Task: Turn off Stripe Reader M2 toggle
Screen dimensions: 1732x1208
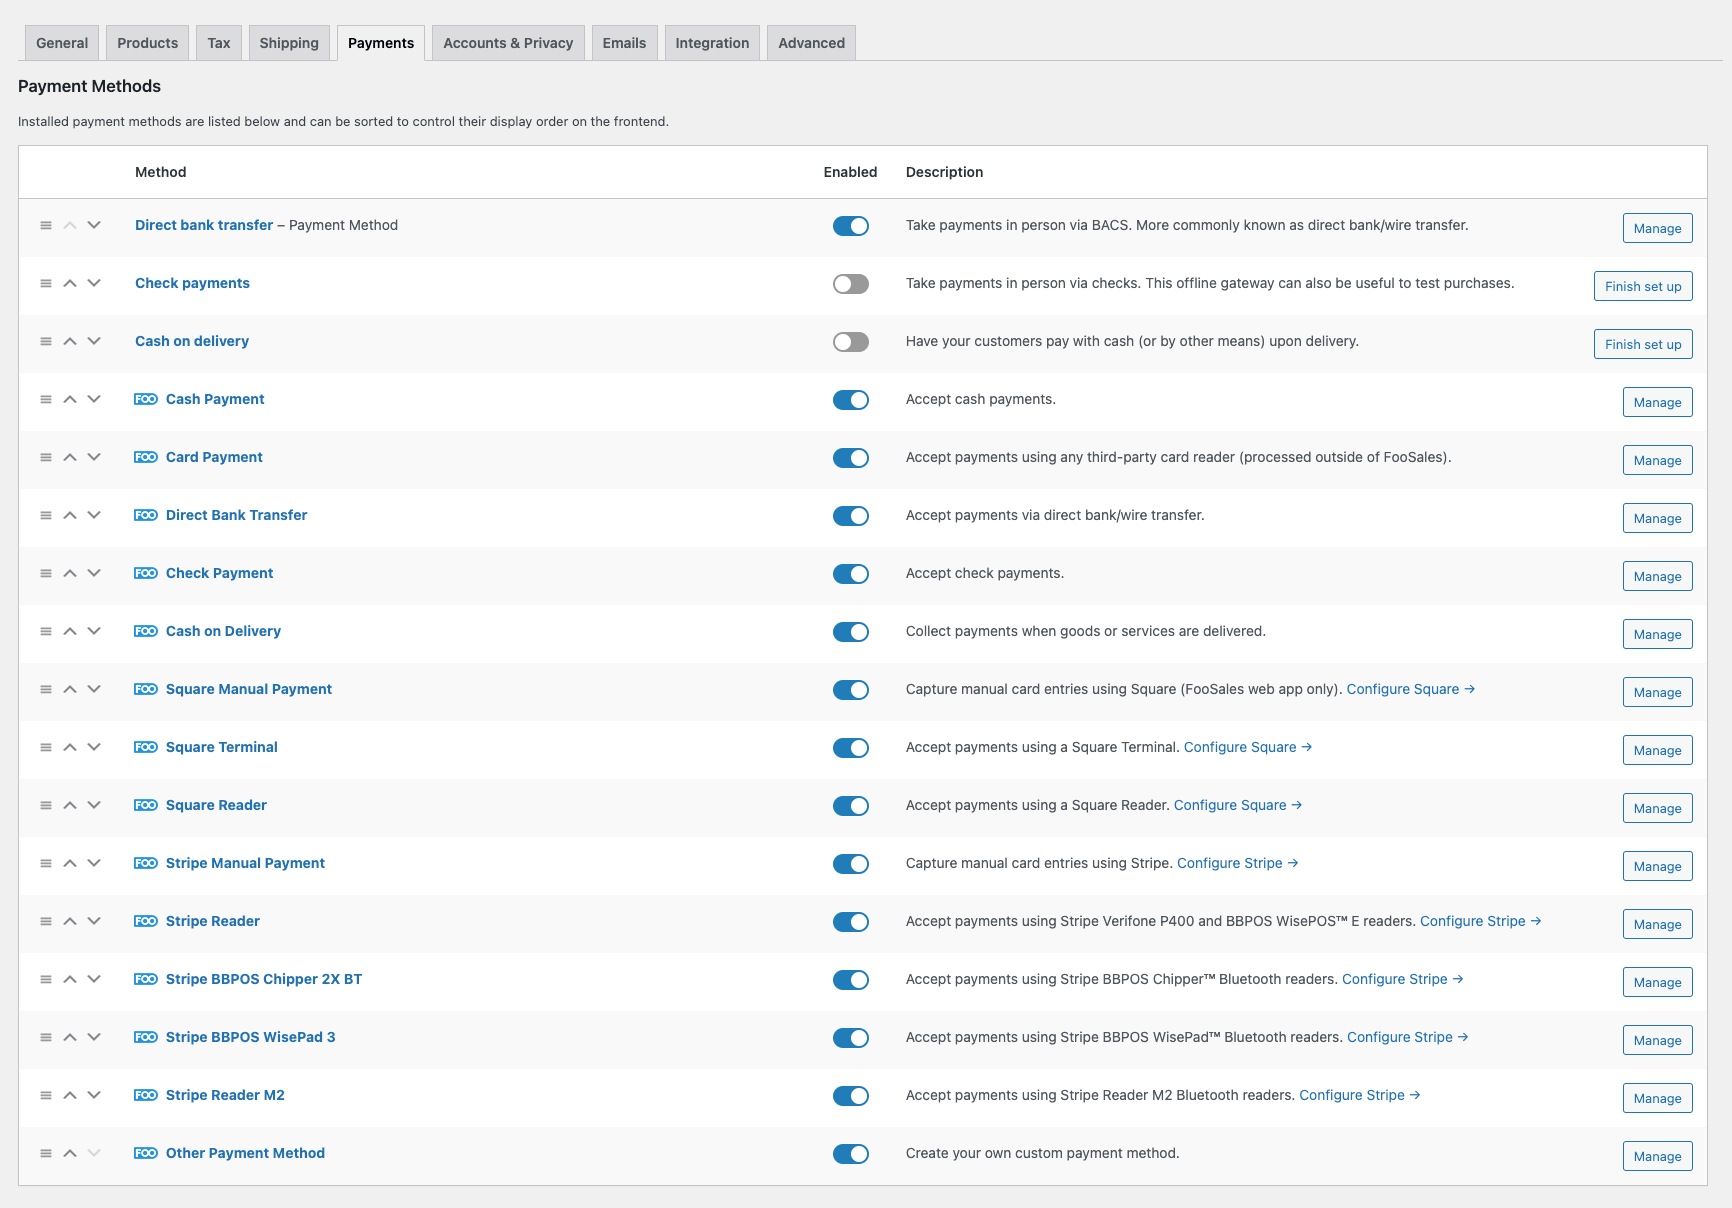Action: (x=851, y=1096)
